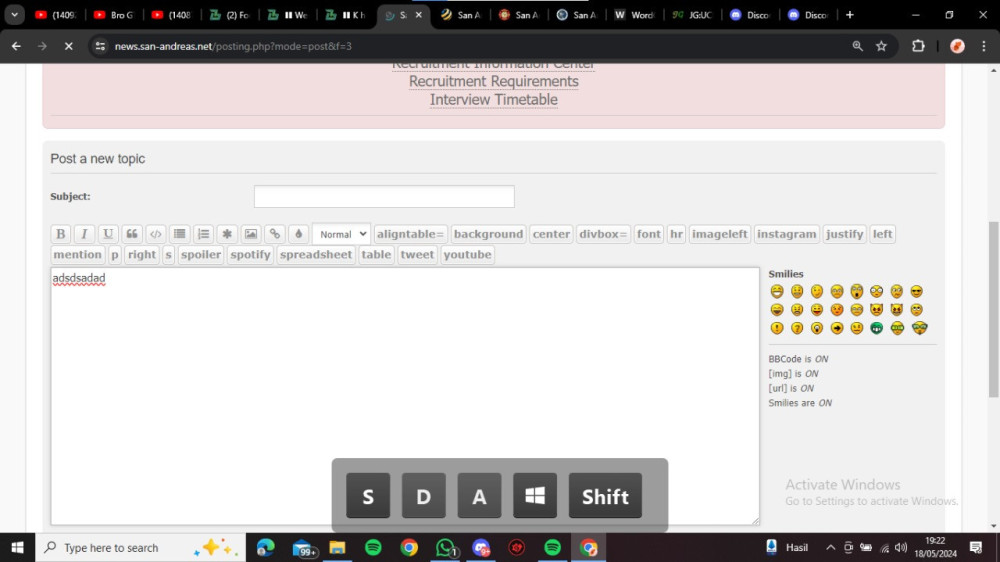Open the Recruitment Requirements link

coord(494,82)
